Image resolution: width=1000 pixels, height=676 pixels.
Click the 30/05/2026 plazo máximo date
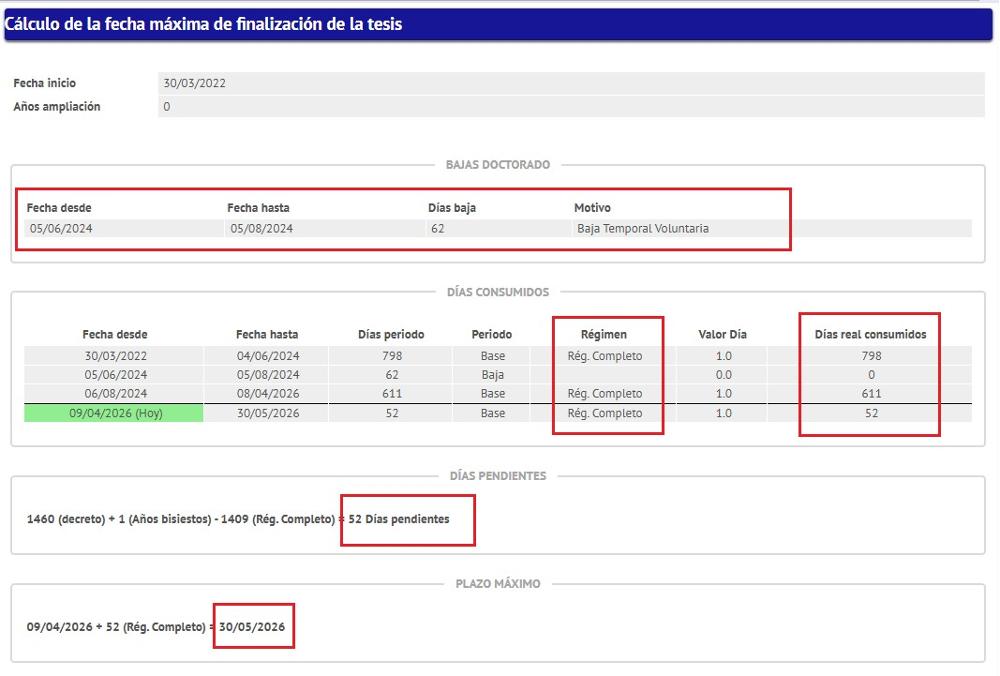click(x=252, y=627)
